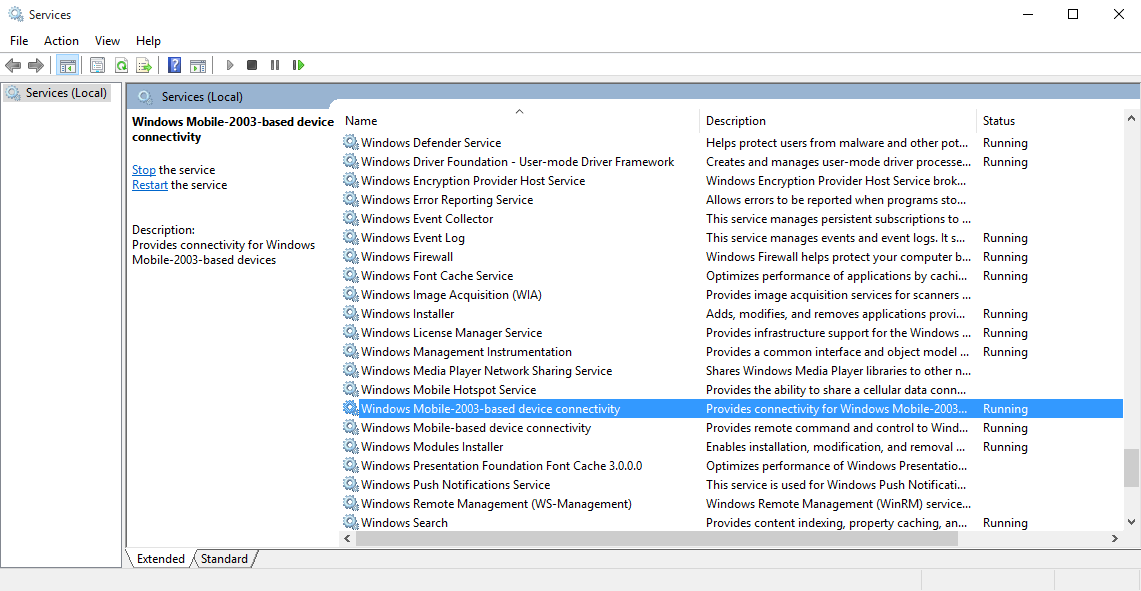Click Running status of Windows Defender Service
Viewport: 1141px width, 591px height.
[1005, 143]
